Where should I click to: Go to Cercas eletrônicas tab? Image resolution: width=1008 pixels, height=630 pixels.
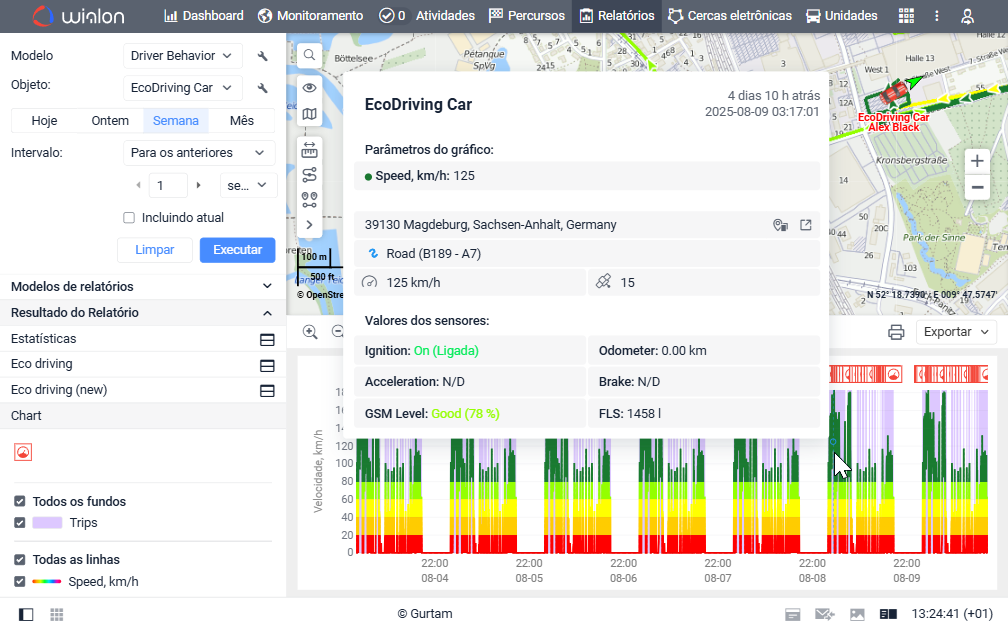pos(730,16)
